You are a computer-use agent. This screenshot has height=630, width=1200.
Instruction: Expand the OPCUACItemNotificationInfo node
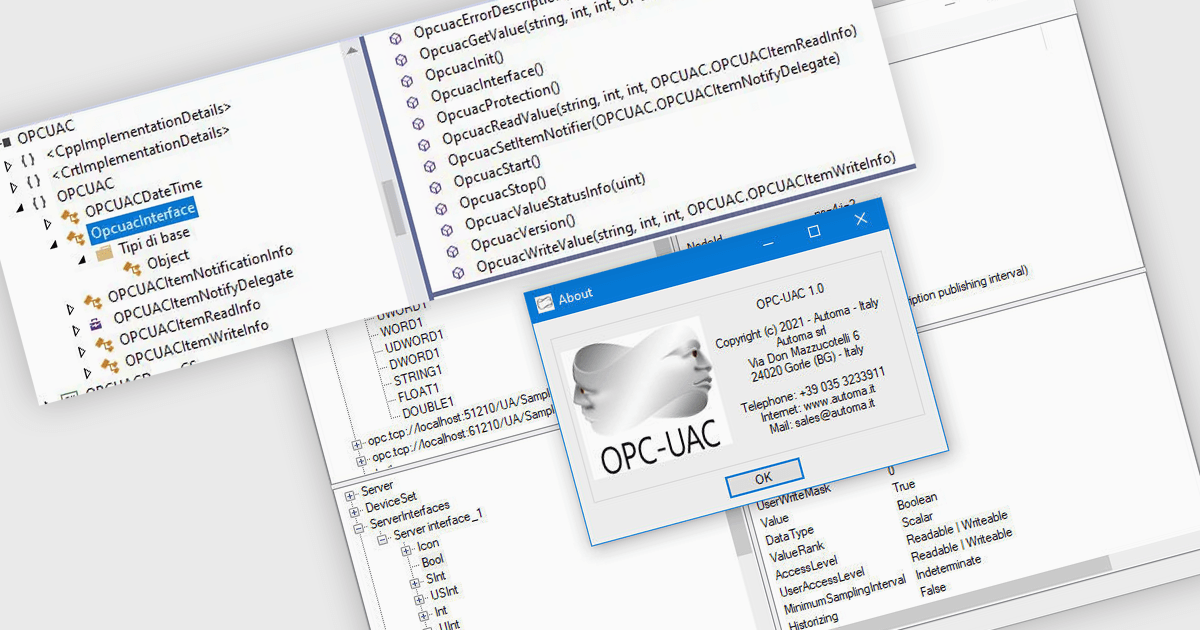pyautogui.click(x=70, y=308)
